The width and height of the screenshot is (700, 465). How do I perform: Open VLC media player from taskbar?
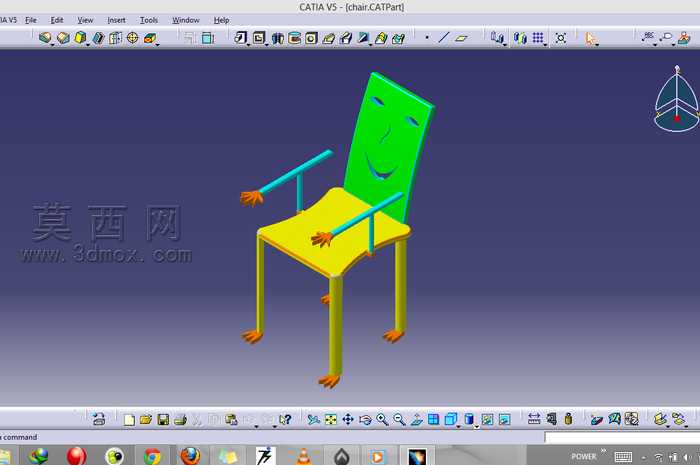coord(303,456)
